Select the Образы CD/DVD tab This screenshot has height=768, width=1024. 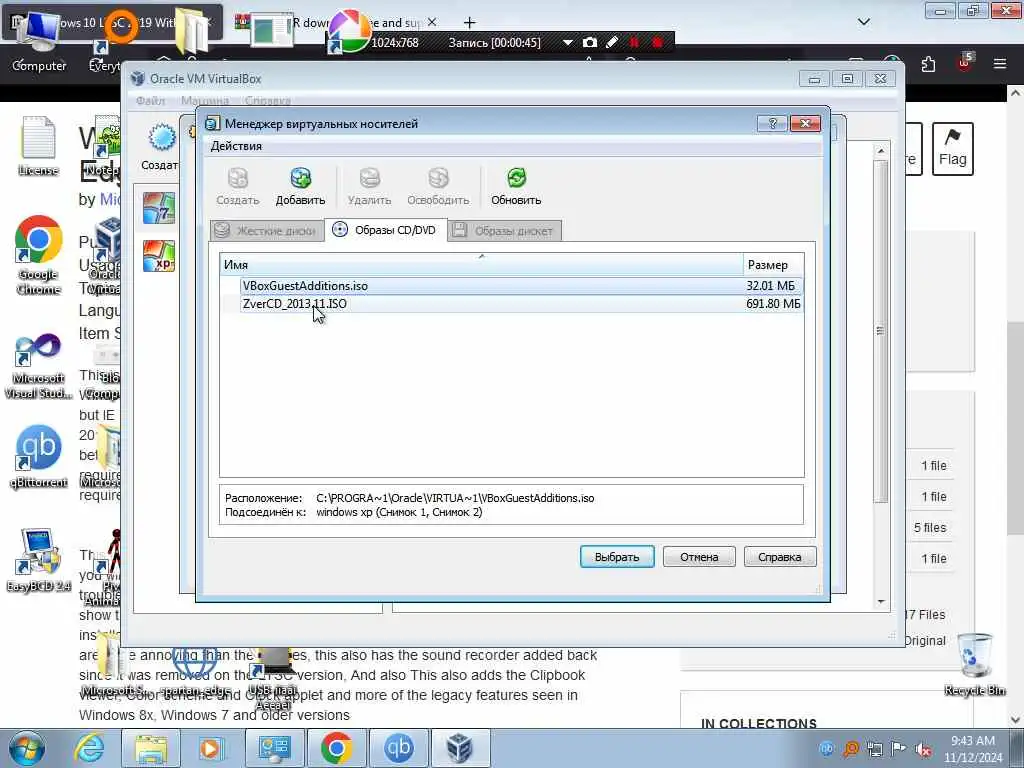(x=385, y=230)
